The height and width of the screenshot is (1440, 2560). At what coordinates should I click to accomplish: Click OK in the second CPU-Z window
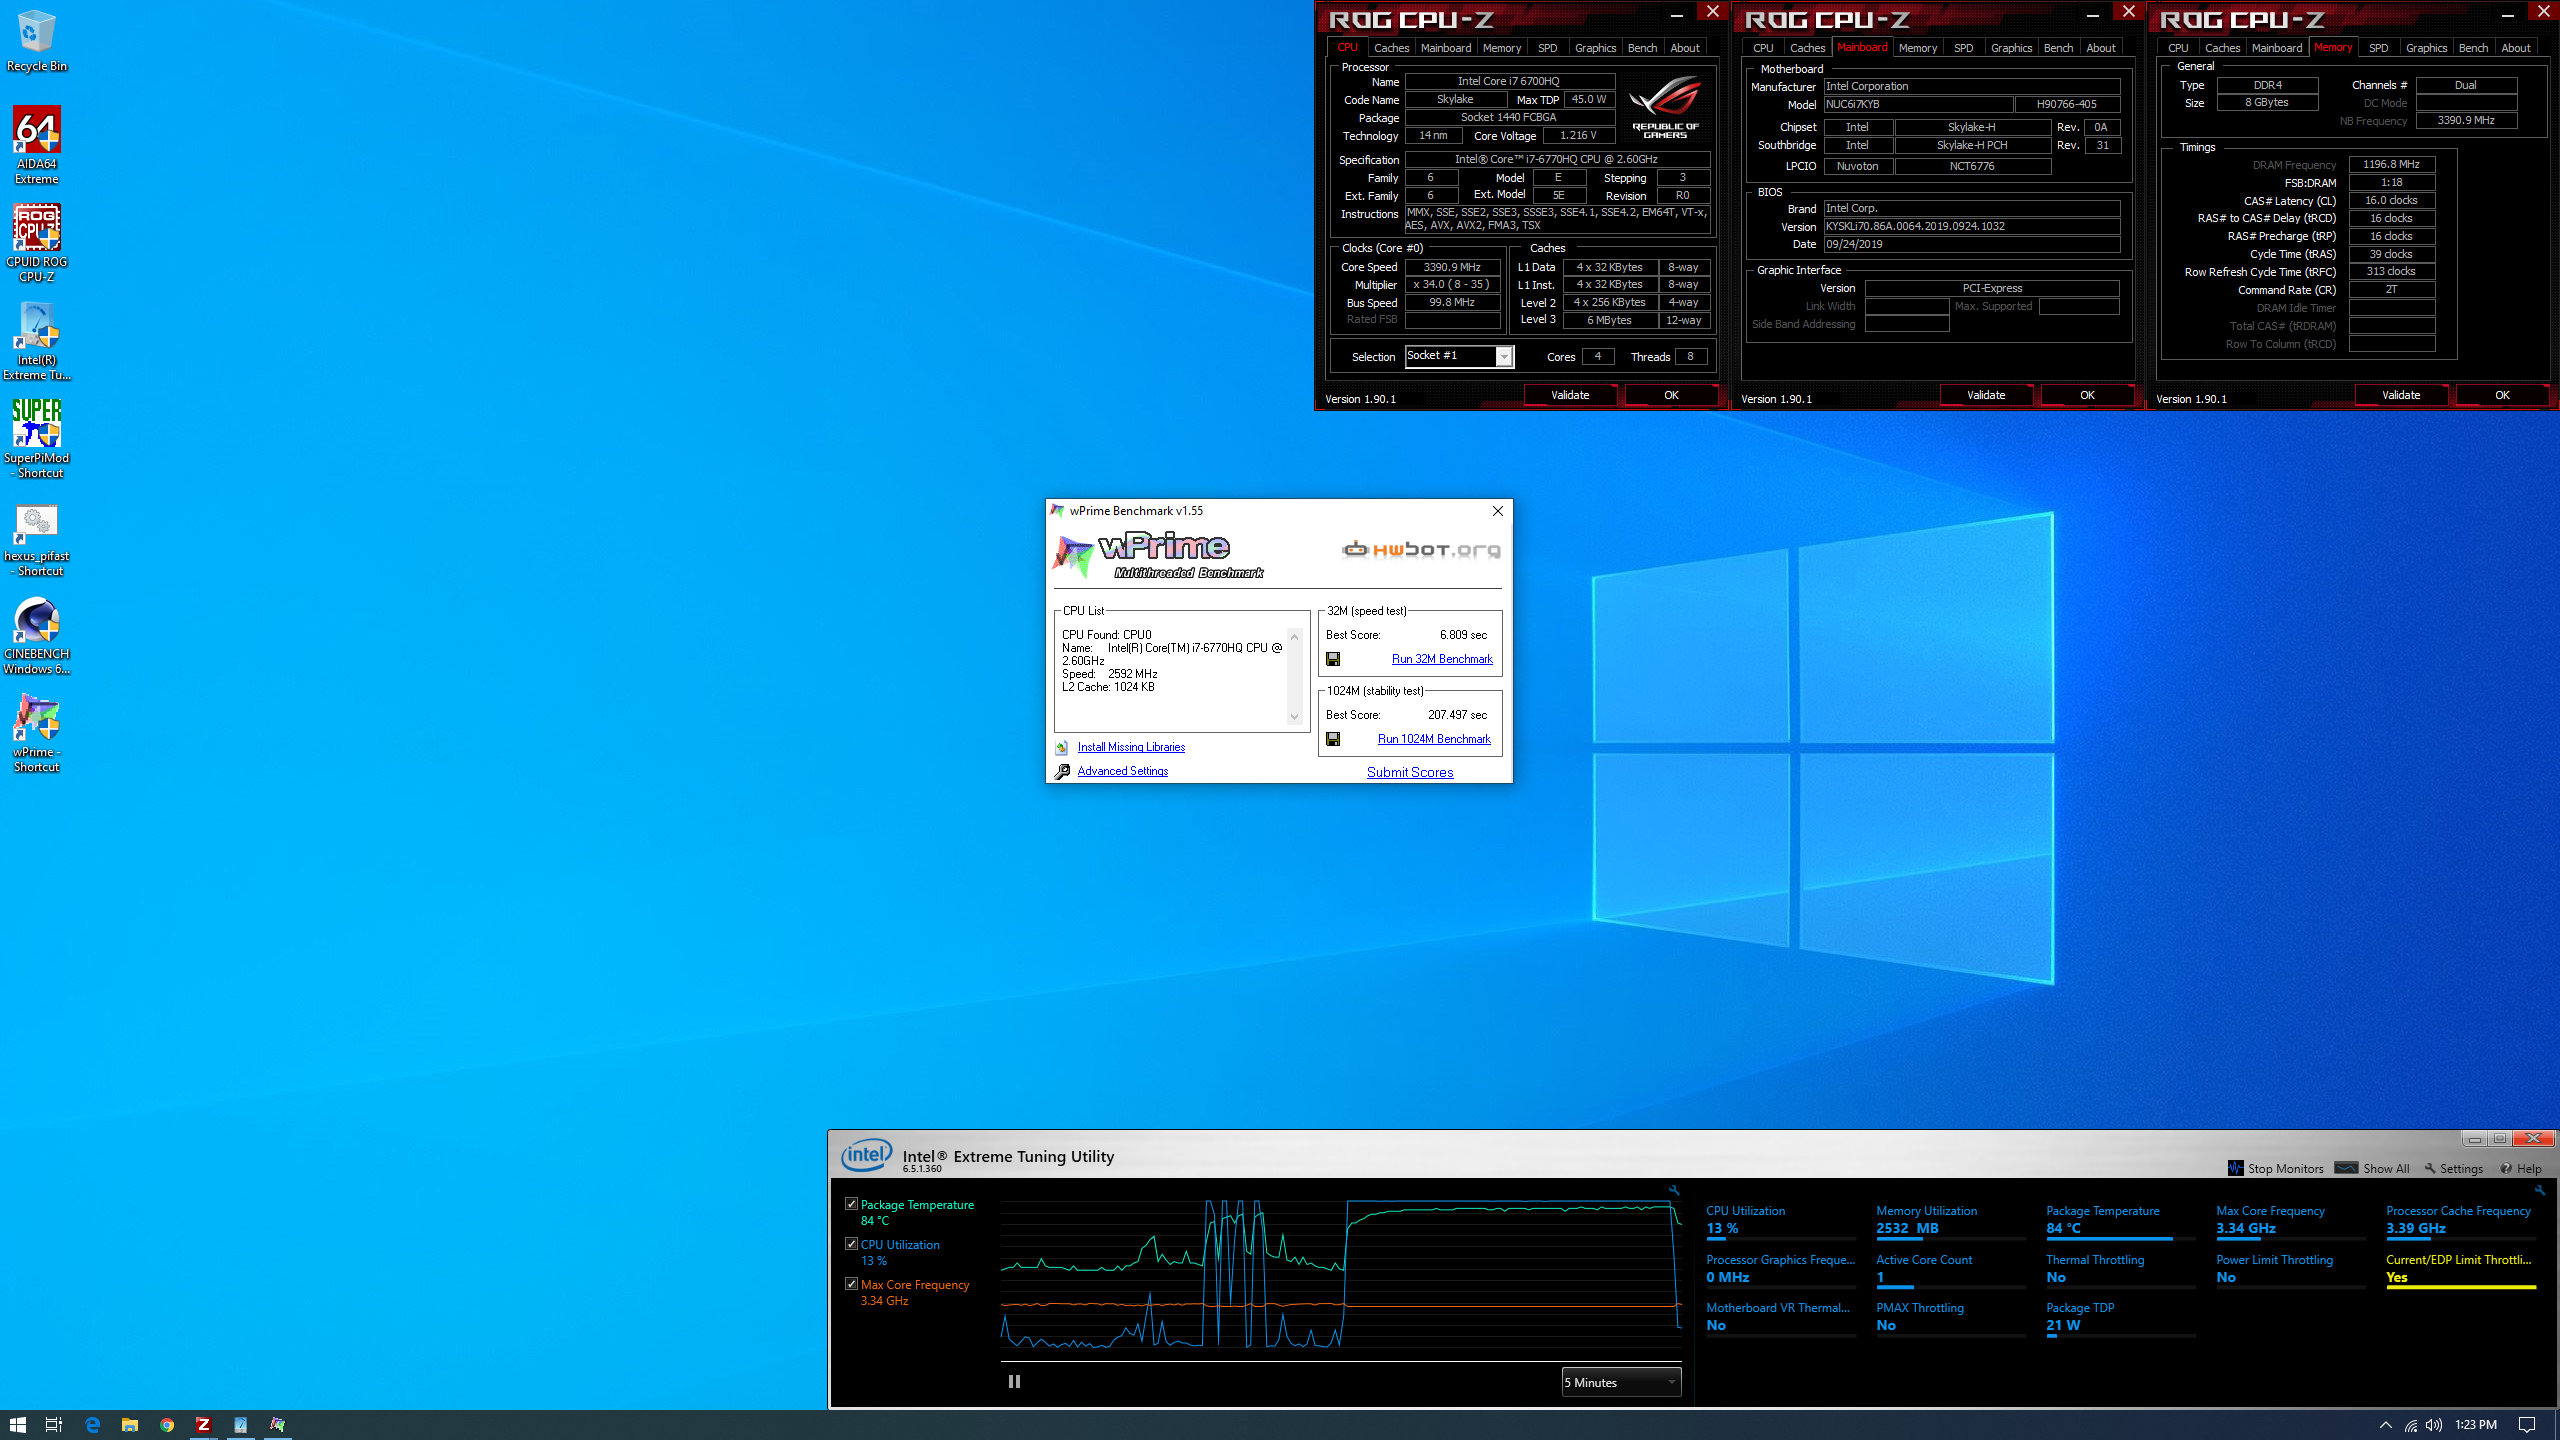pyautogui.click(x=2087, y=395)
